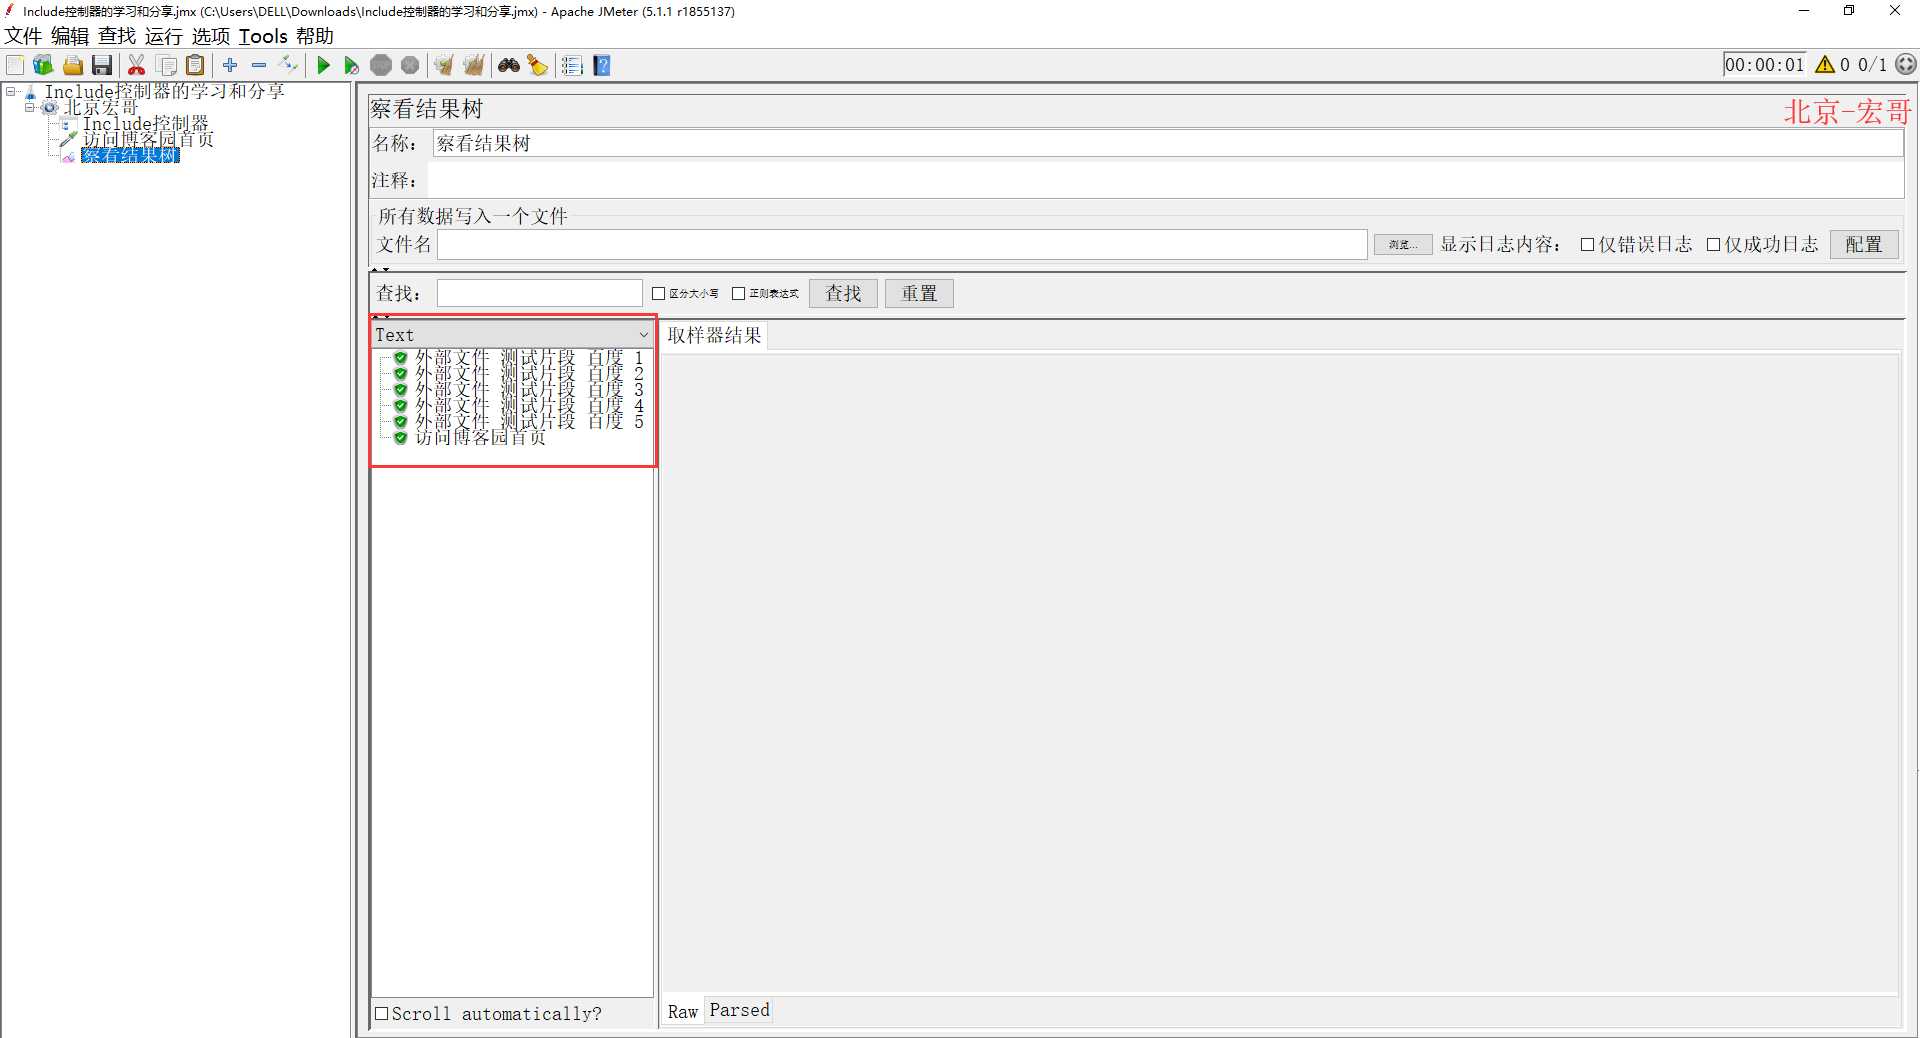Viewport: 1920px width, 1038px height.
Task: Cut the selected element with scissors icon
Action: 136,66
